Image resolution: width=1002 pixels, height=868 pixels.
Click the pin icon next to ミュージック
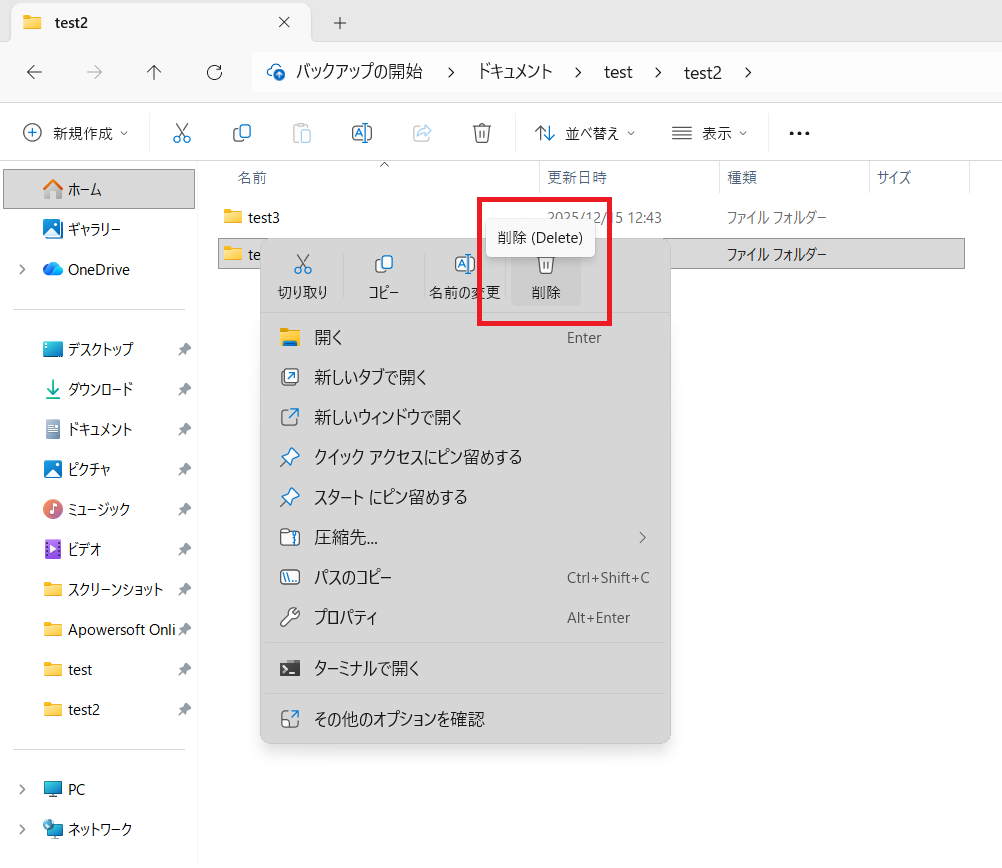tap(185, 509)
